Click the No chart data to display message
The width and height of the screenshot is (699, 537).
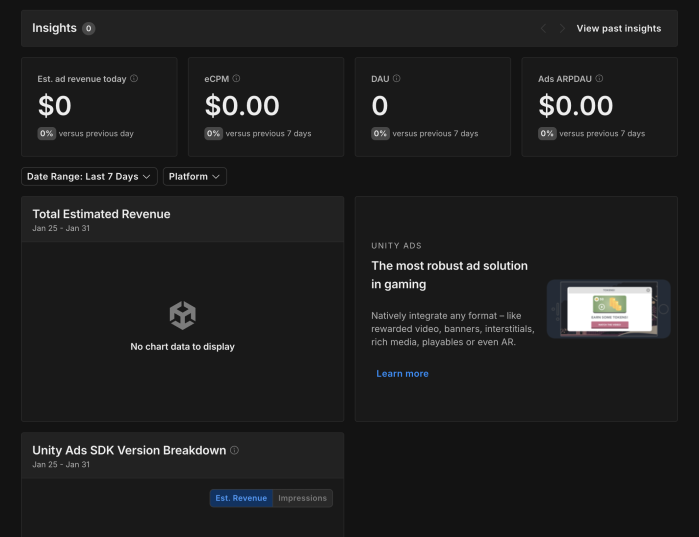[x=182, y=347]
